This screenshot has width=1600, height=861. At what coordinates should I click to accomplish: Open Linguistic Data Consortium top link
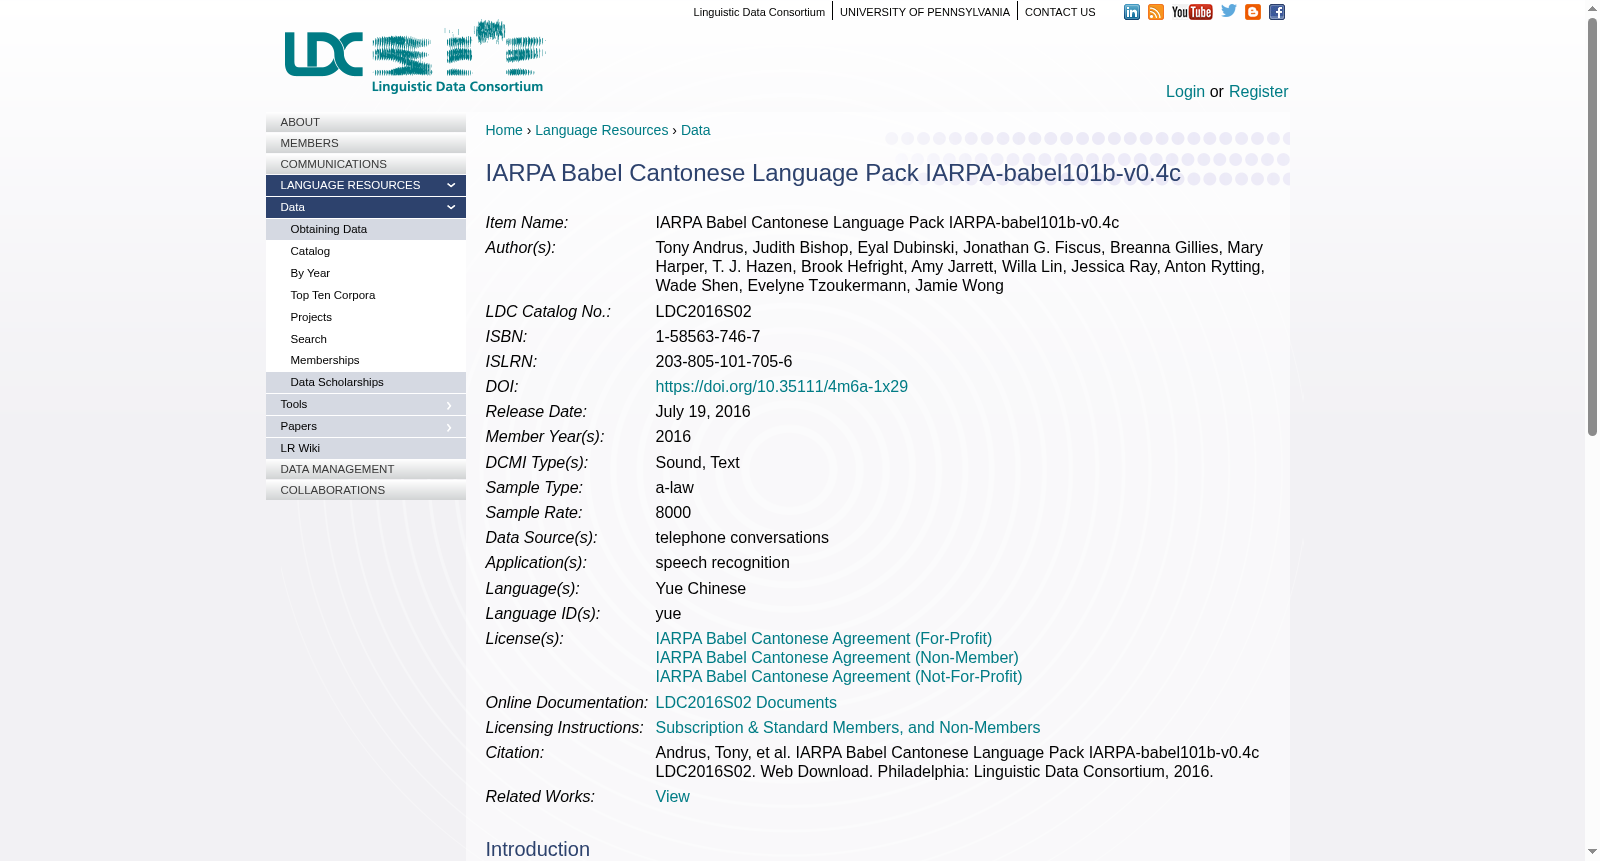click(759, 12)
